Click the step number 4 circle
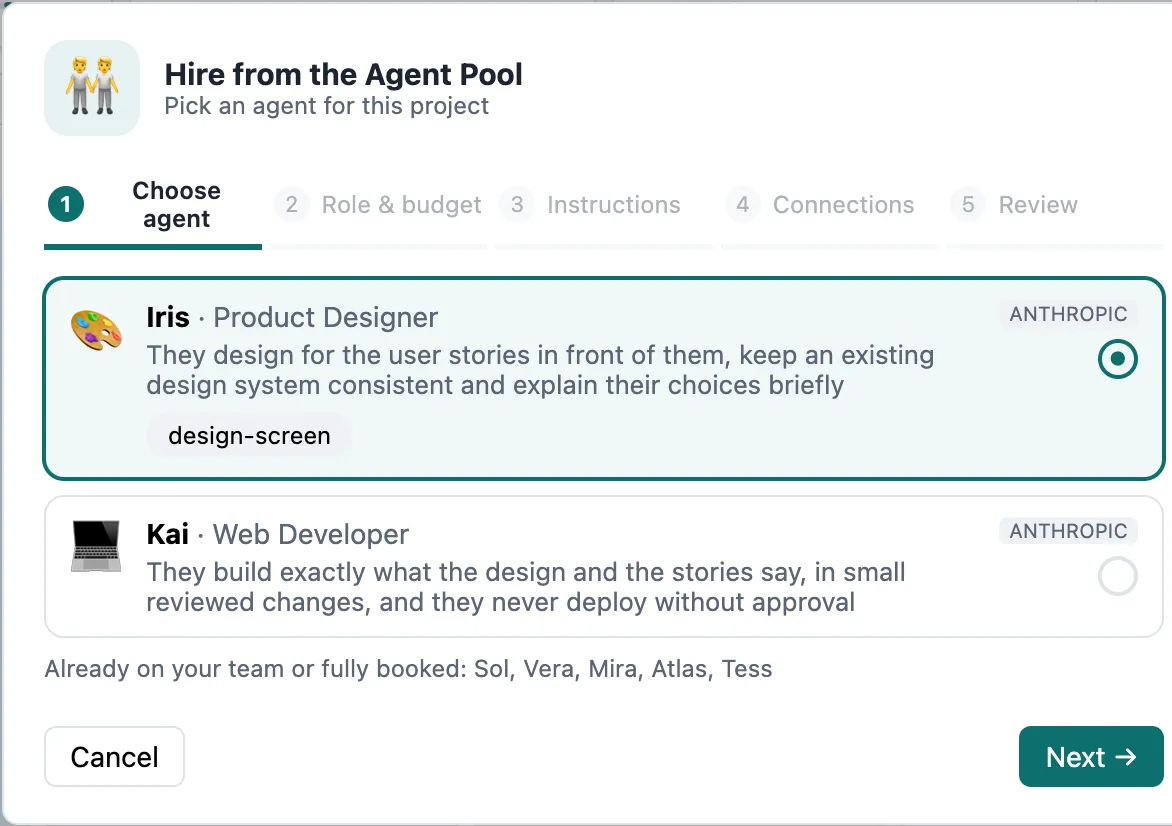This screenshot has width=1172, height=826. (x=742, y=204)
